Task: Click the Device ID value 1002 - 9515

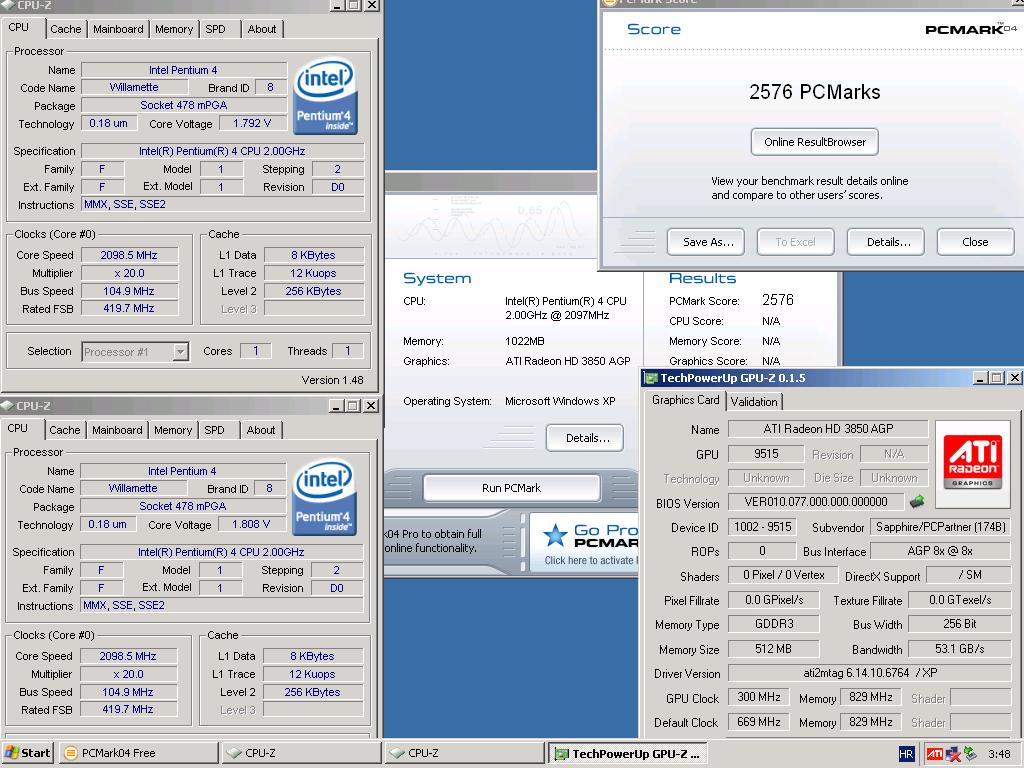Action: [762, 527]
